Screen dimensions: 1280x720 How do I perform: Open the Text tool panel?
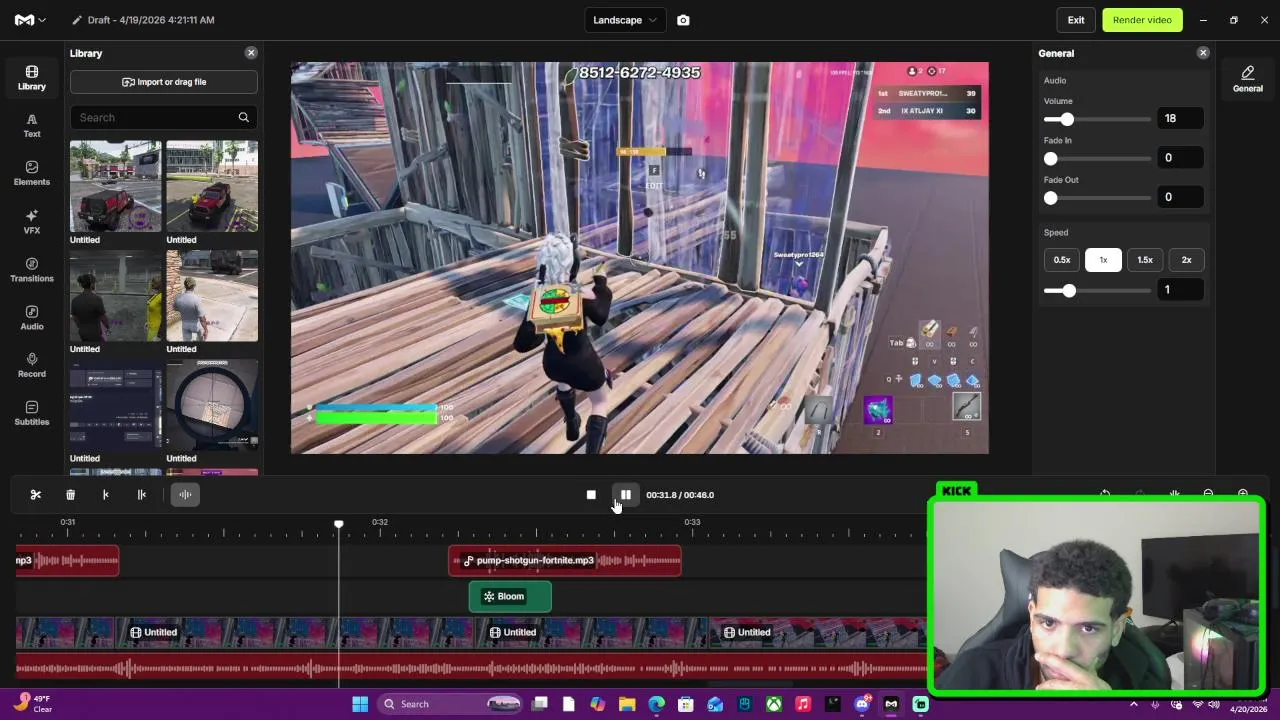tap(31, 125)
